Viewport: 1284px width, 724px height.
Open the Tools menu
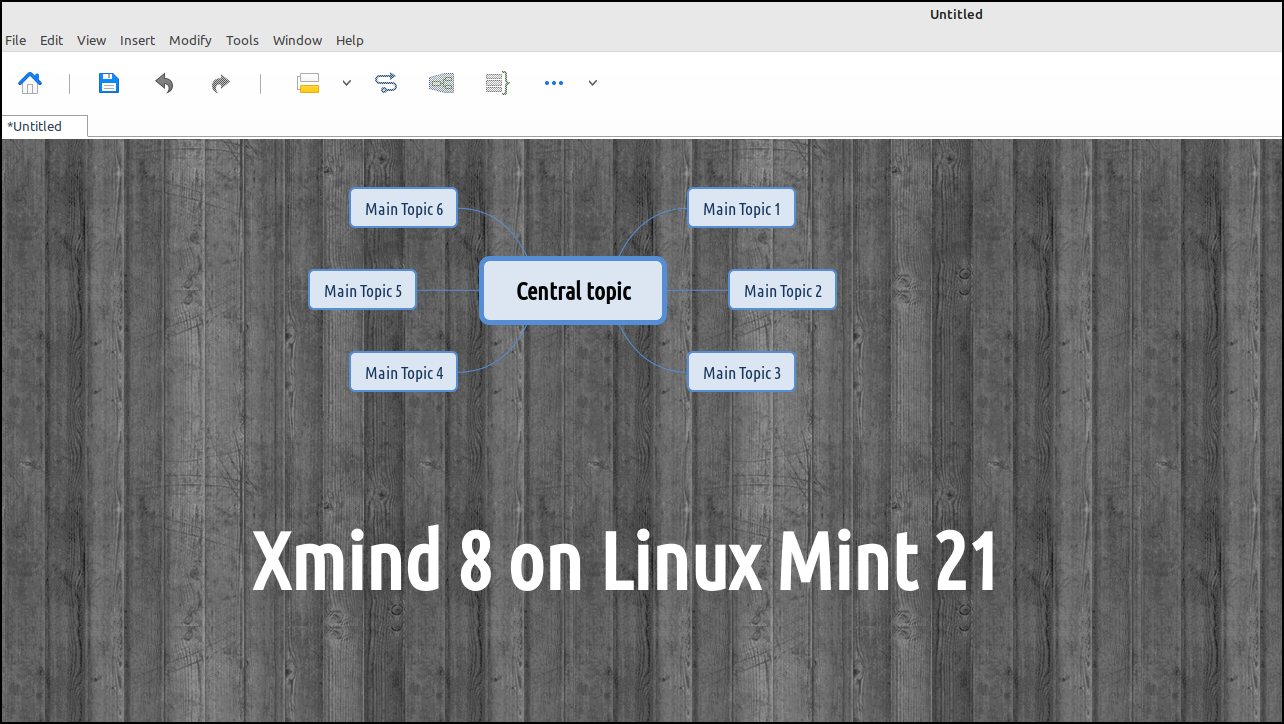point(242,40)
